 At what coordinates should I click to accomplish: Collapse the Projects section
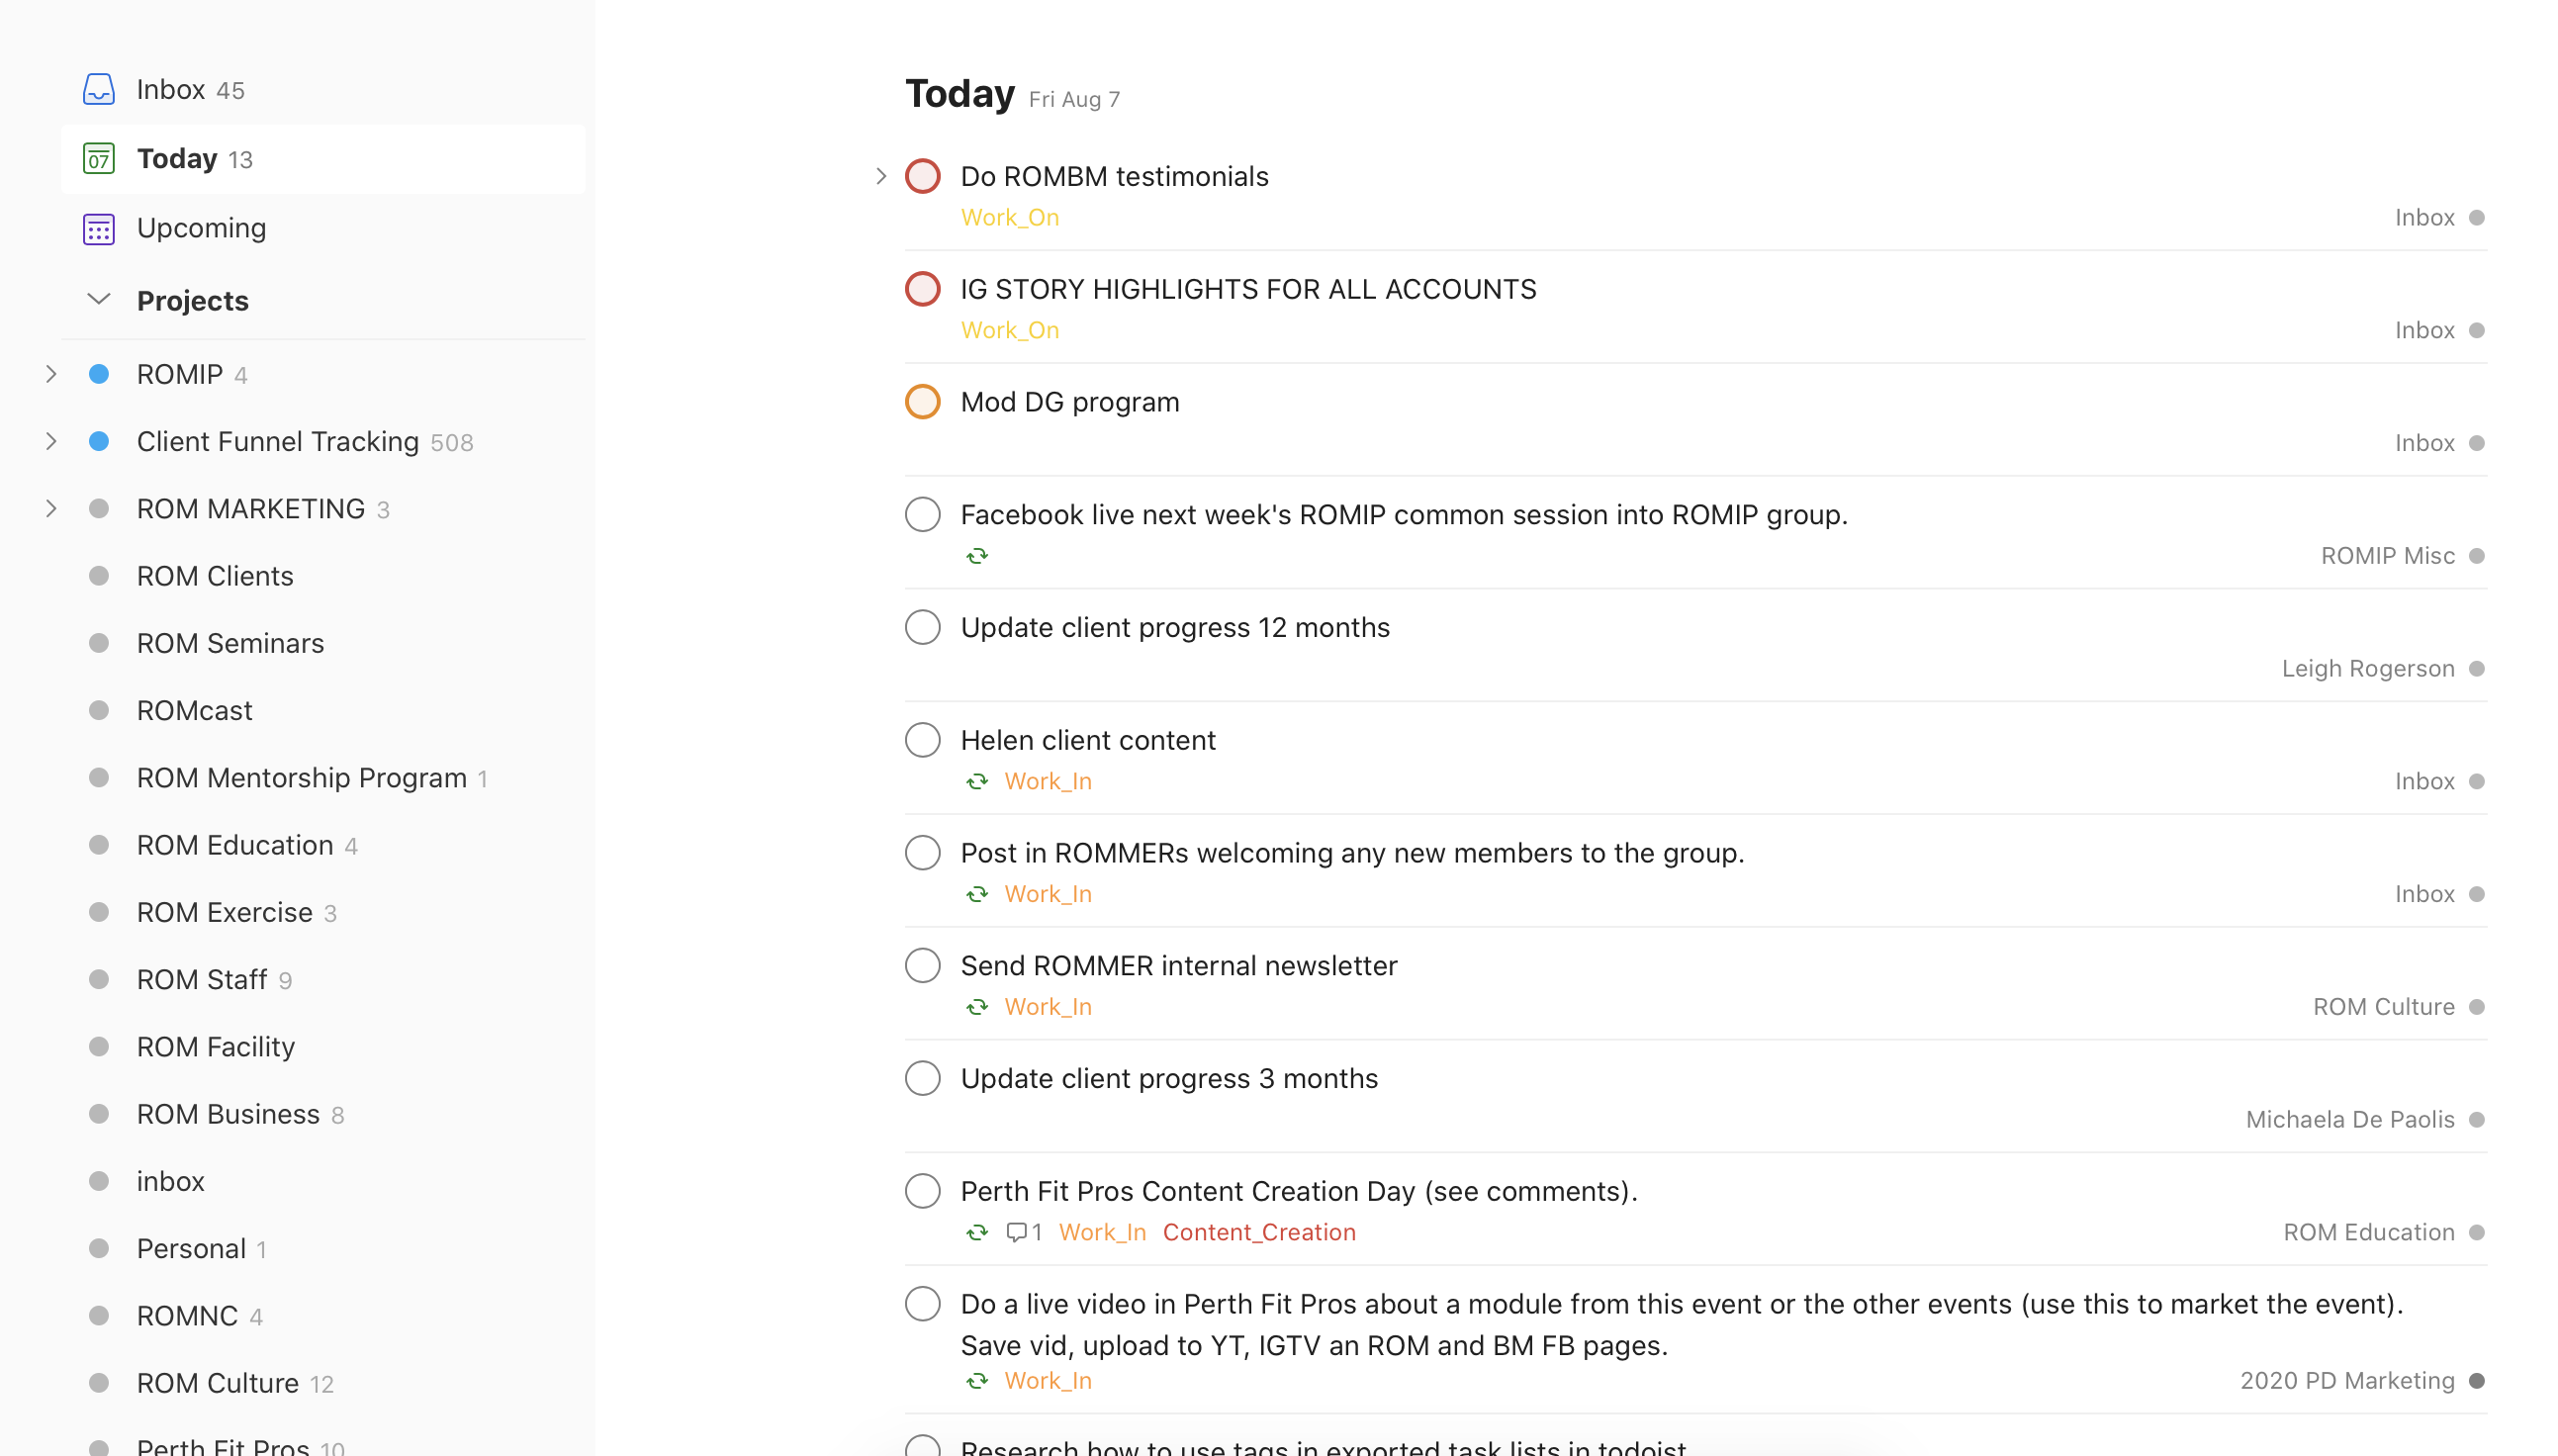click(98, 300)
